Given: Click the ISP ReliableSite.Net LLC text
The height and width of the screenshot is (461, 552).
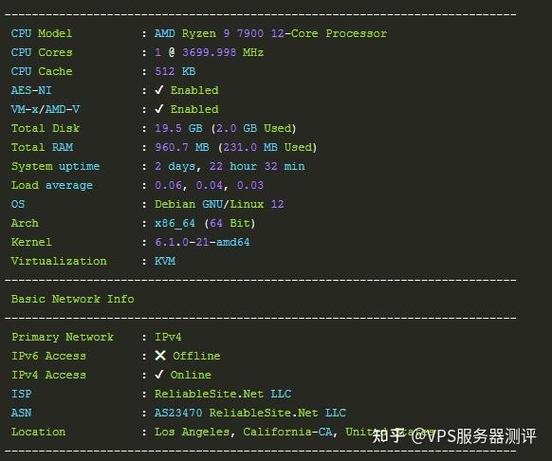Looking at the screenshot, I should pyautogui.click(x=223, y=394).
